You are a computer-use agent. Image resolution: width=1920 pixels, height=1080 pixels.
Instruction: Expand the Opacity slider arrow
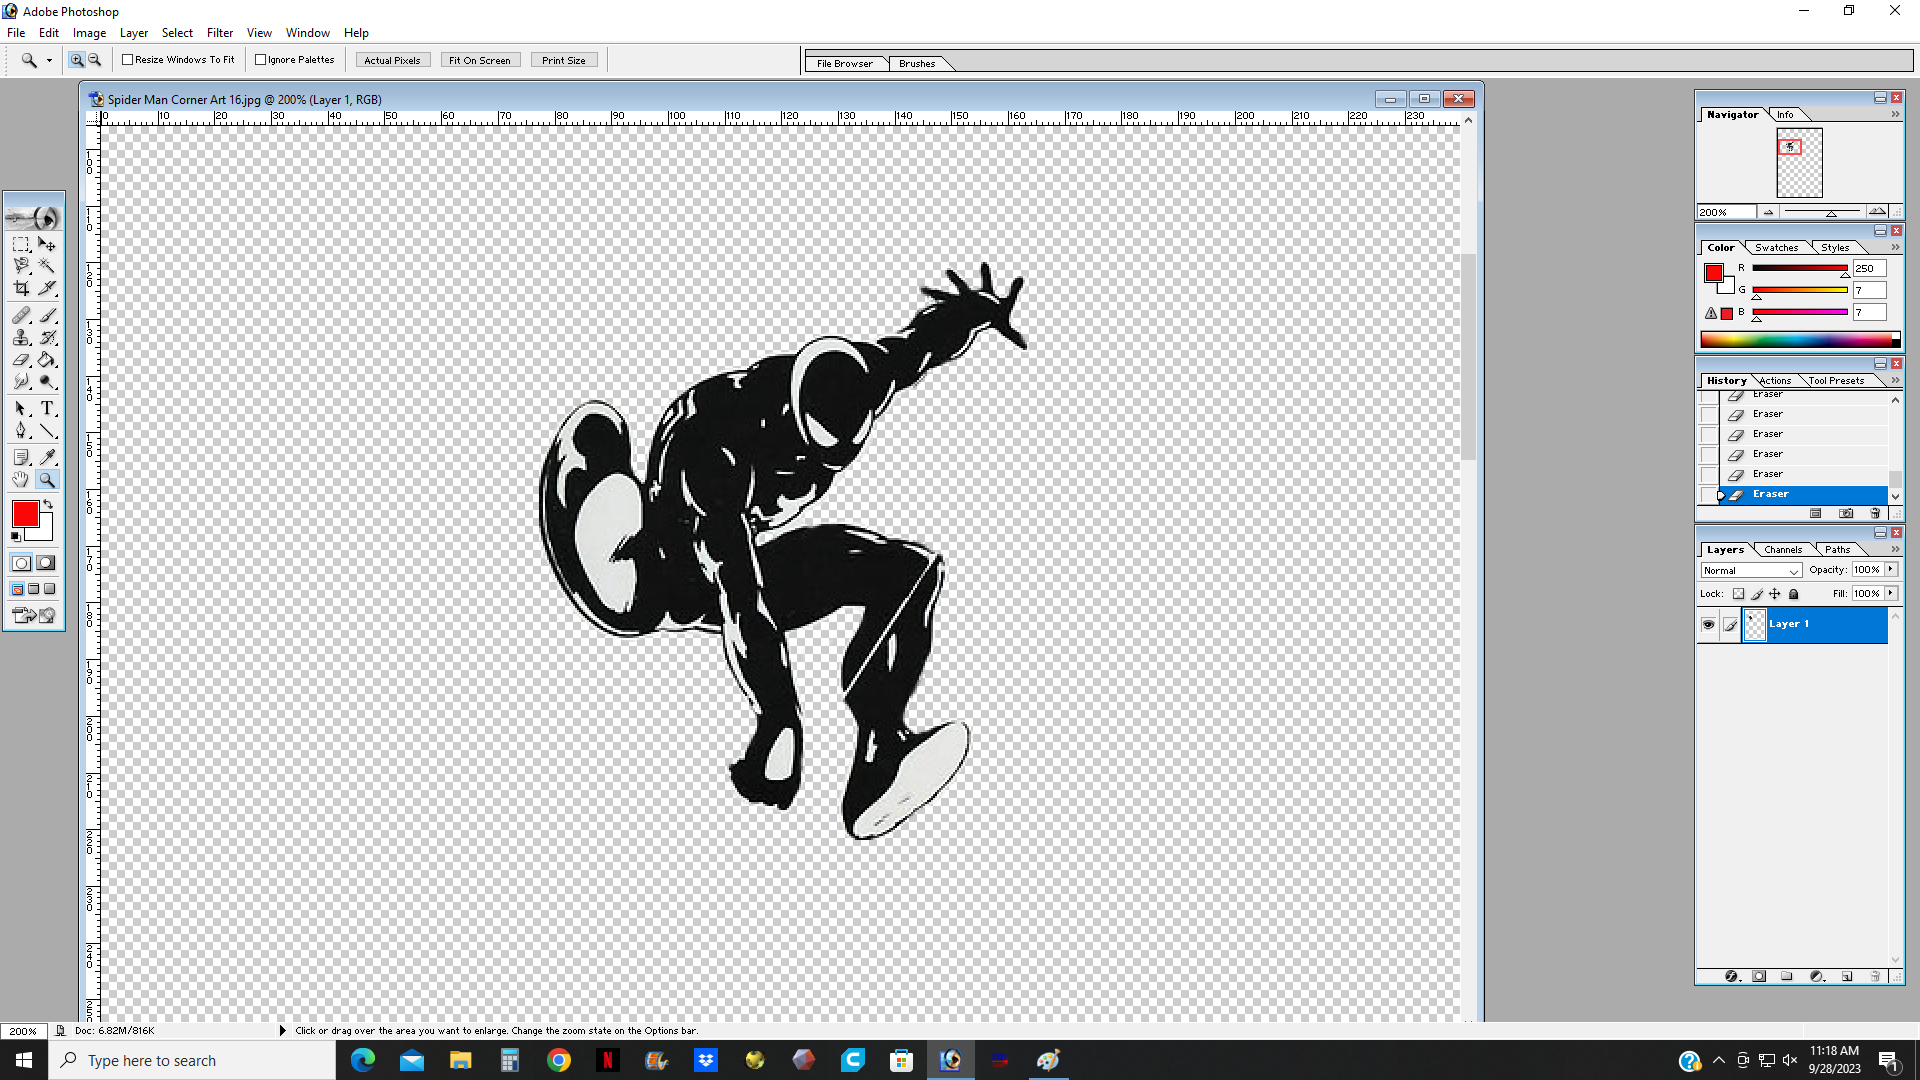point(1891,569)
